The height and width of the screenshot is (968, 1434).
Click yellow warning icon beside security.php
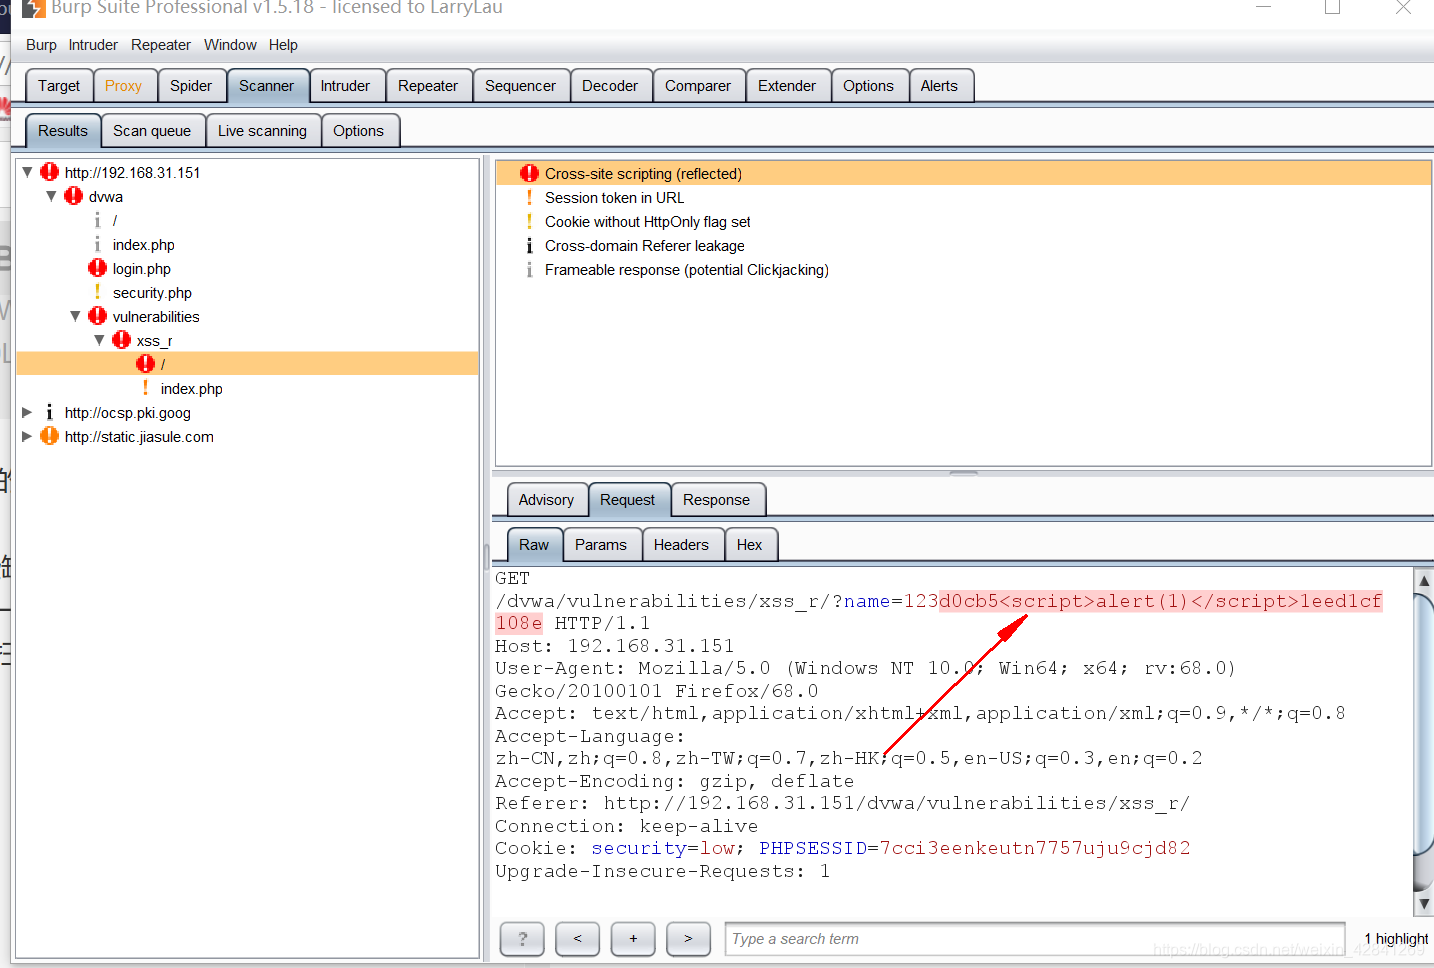[x=97, y=292]
